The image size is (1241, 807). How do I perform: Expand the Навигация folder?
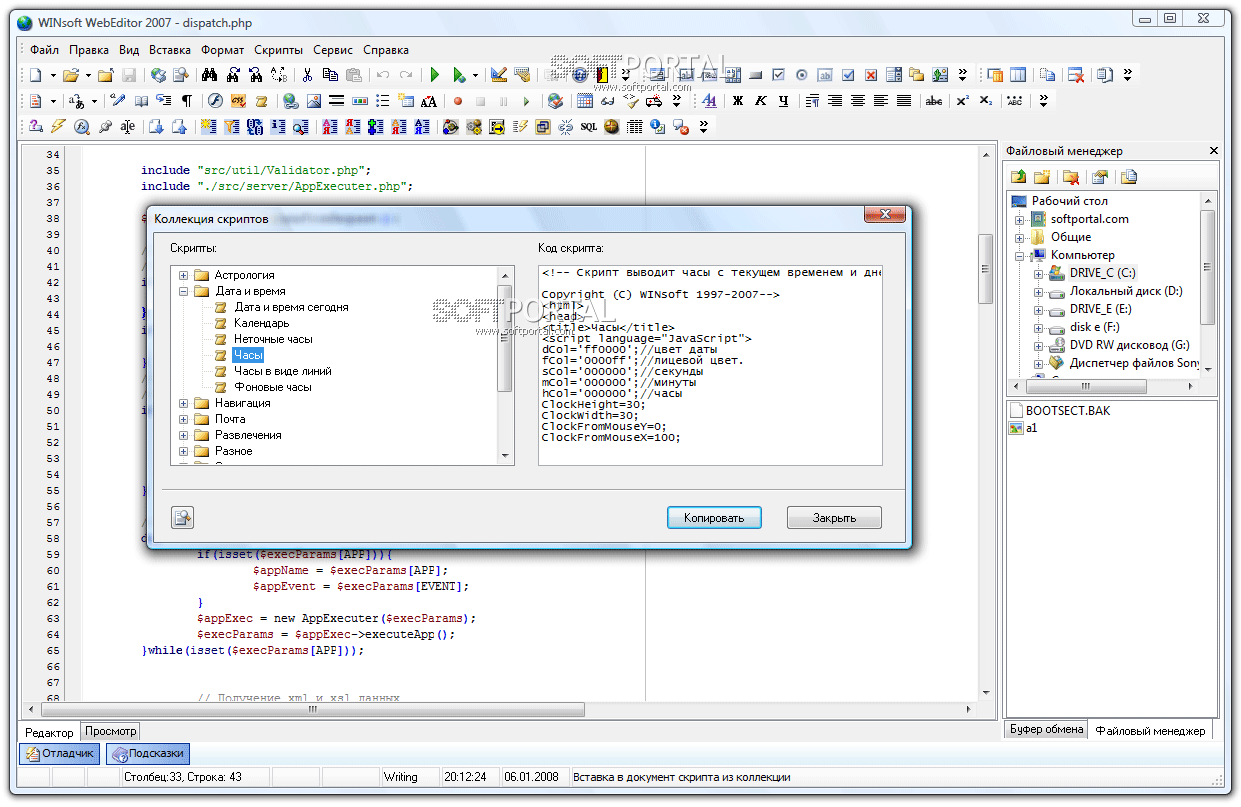coord(184,403)
